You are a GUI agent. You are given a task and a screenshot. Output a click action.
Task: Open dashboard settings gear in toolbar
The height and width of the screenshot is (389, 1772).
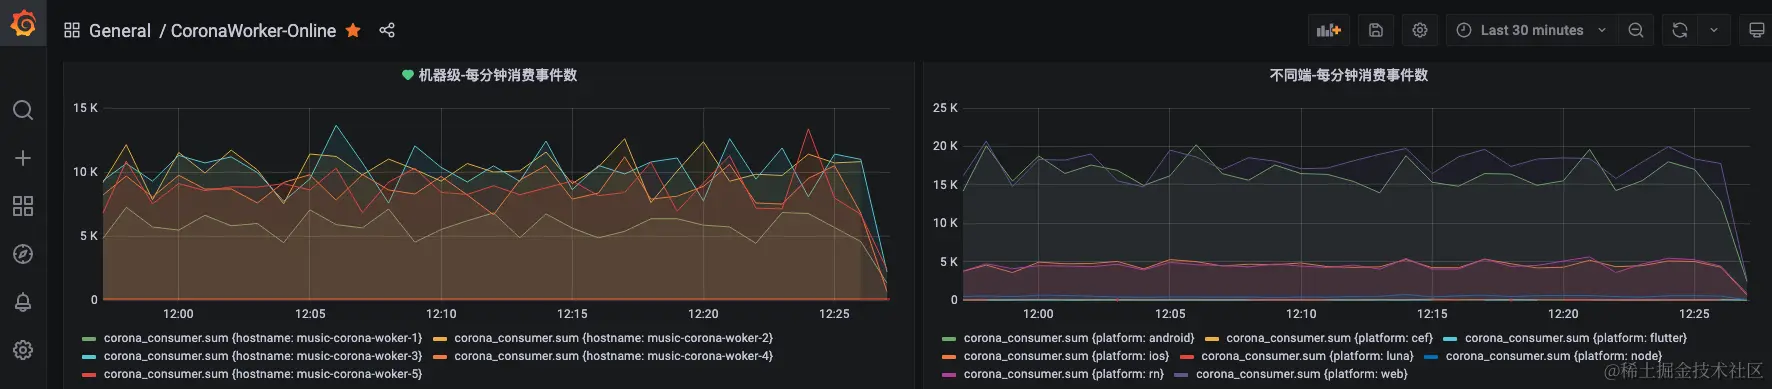1420,30
